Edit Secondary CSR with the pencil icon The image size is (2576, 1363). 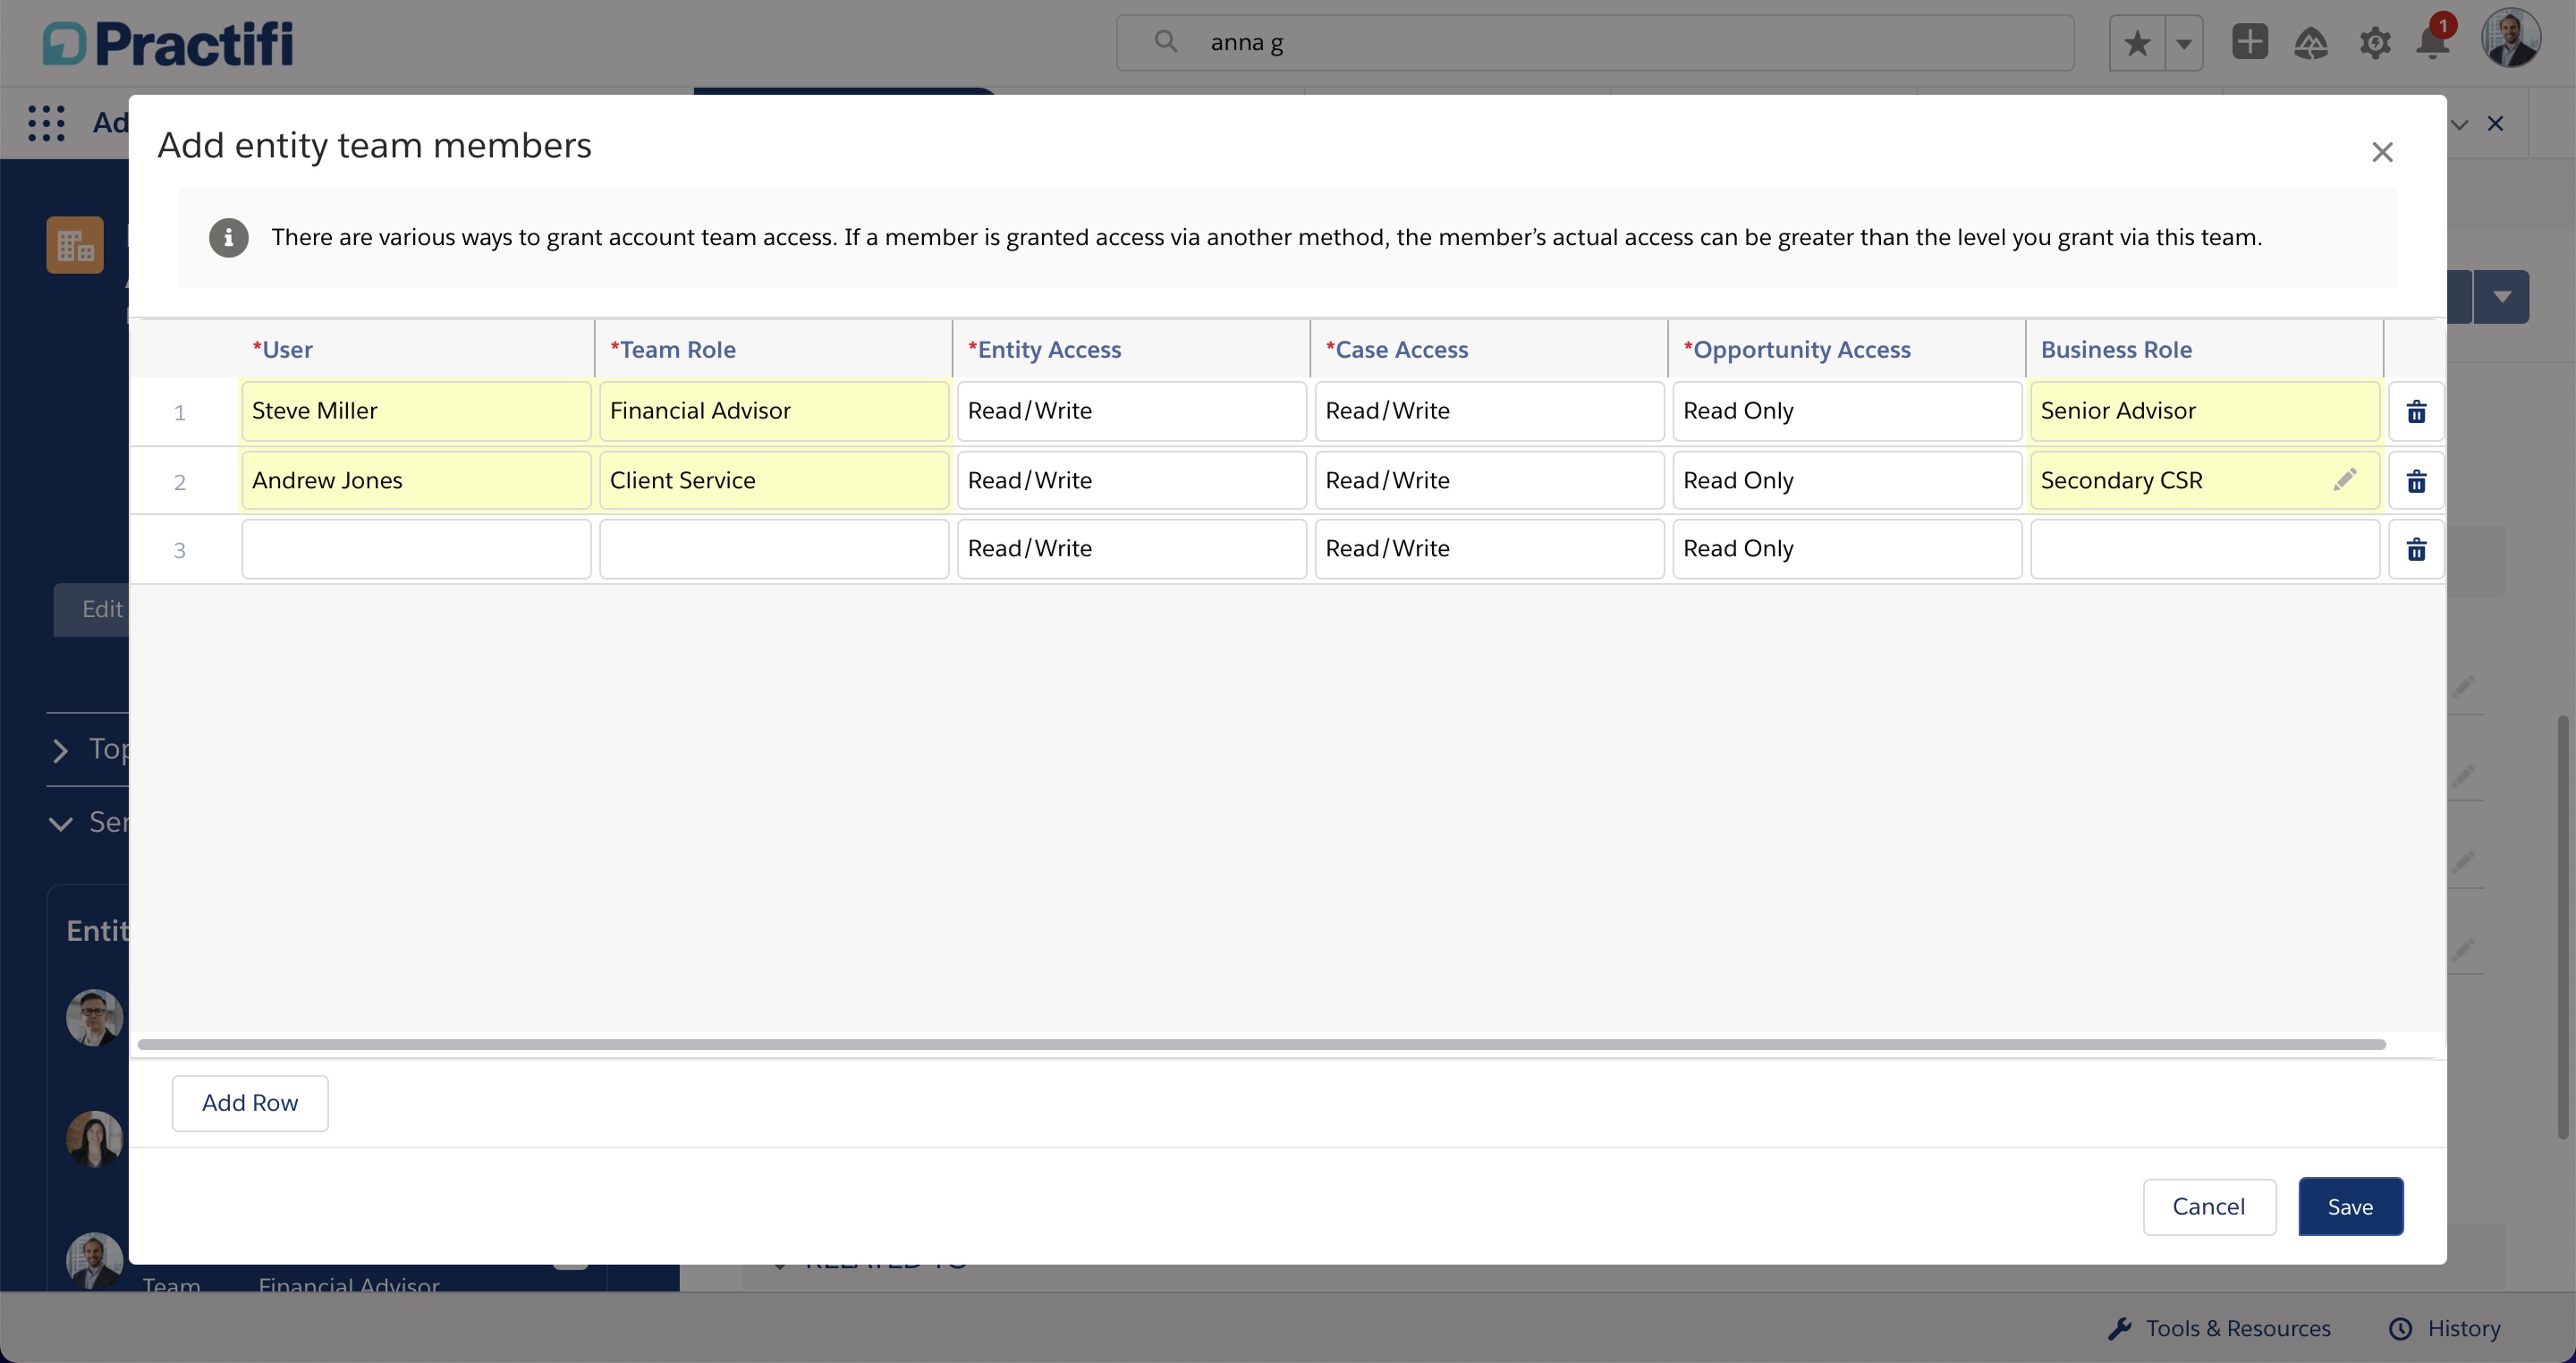[x=2344, y=480]
